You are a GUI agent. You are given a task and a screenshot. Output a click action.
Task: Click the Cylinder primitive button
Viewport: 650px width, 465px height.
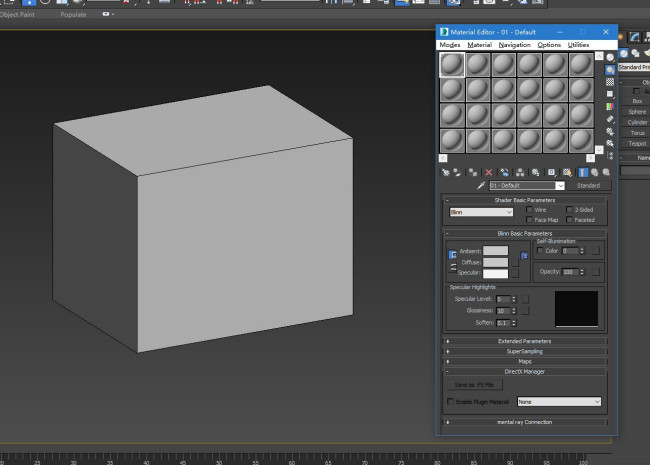(x=637, y=122)
